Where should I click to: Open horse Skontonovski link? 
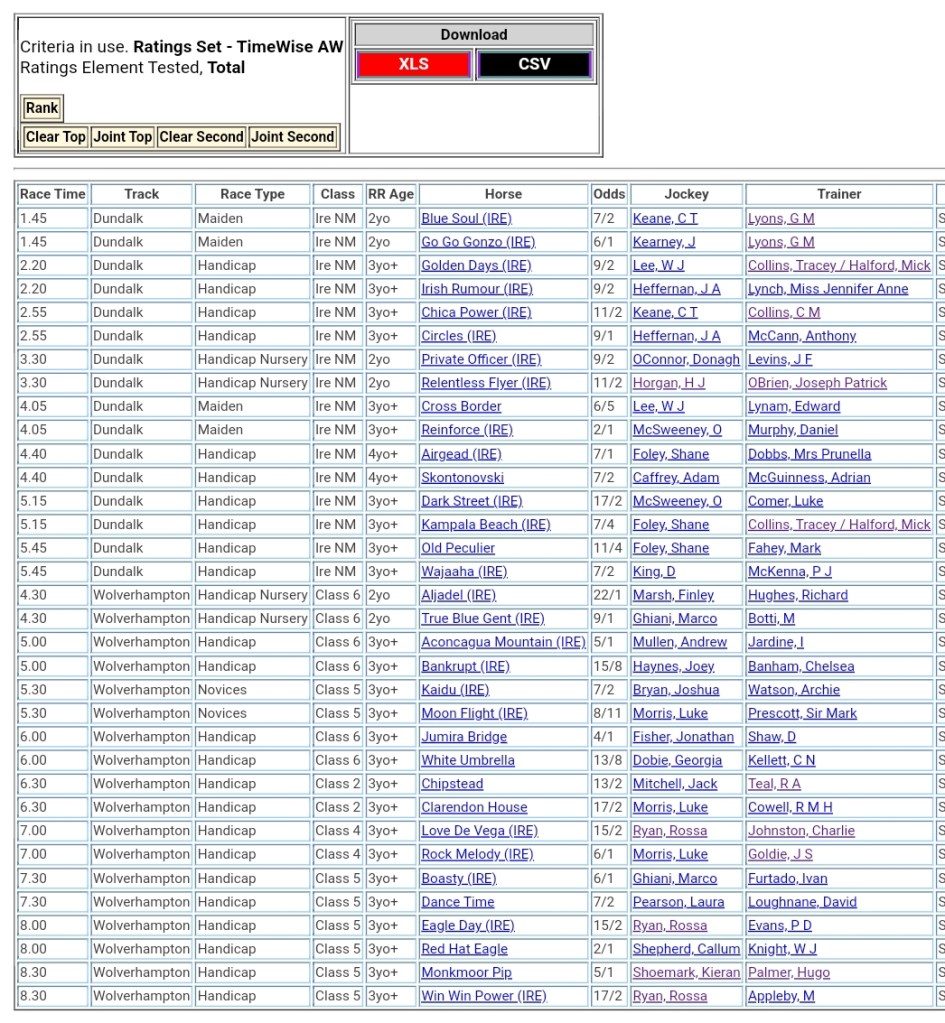[x=462, y=478]
